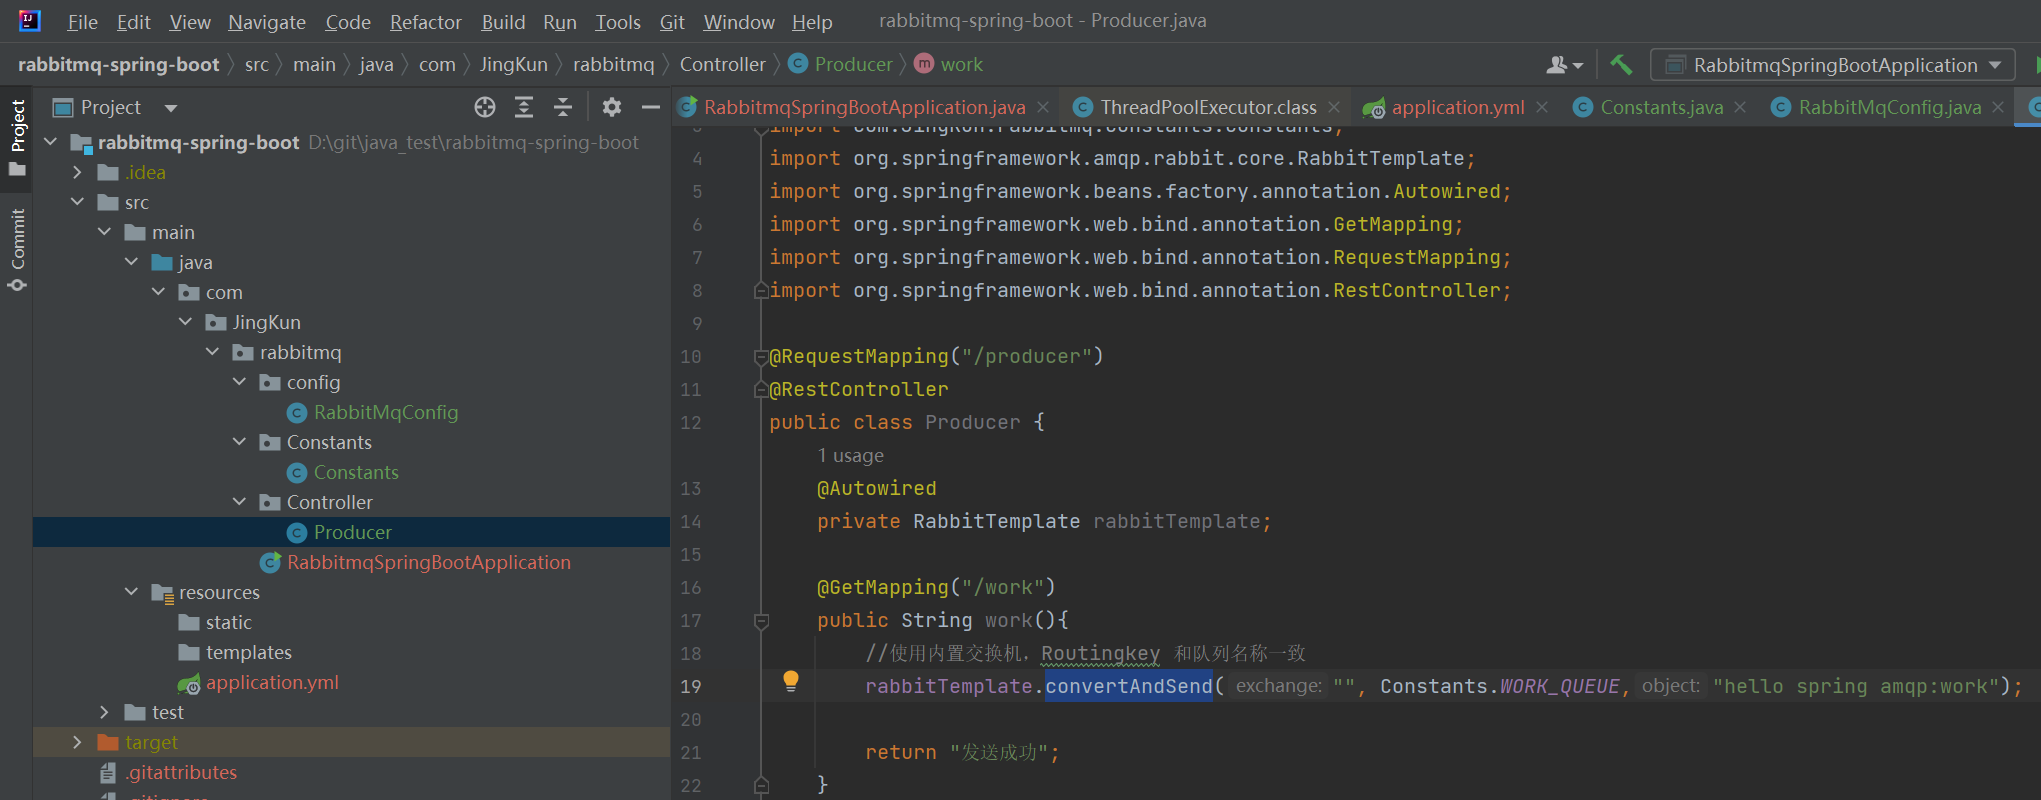
Task: Open the Git menu
Action: tap(672, 22)
